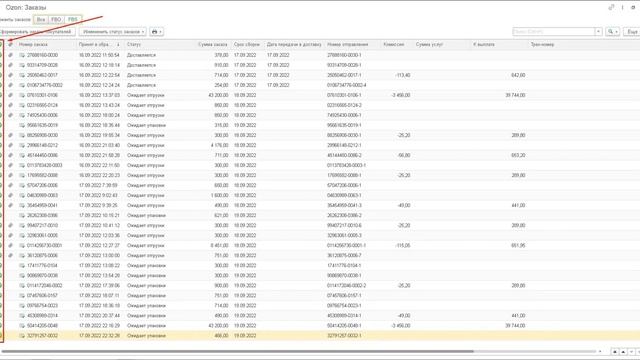Go to the first row with the list-top arrow button
This screenshot has height=360, width=640.
[x=615, y=351]
